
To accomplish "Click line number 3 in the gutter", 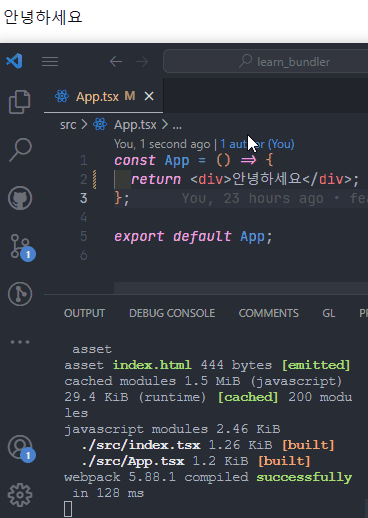I will point(83,198).
